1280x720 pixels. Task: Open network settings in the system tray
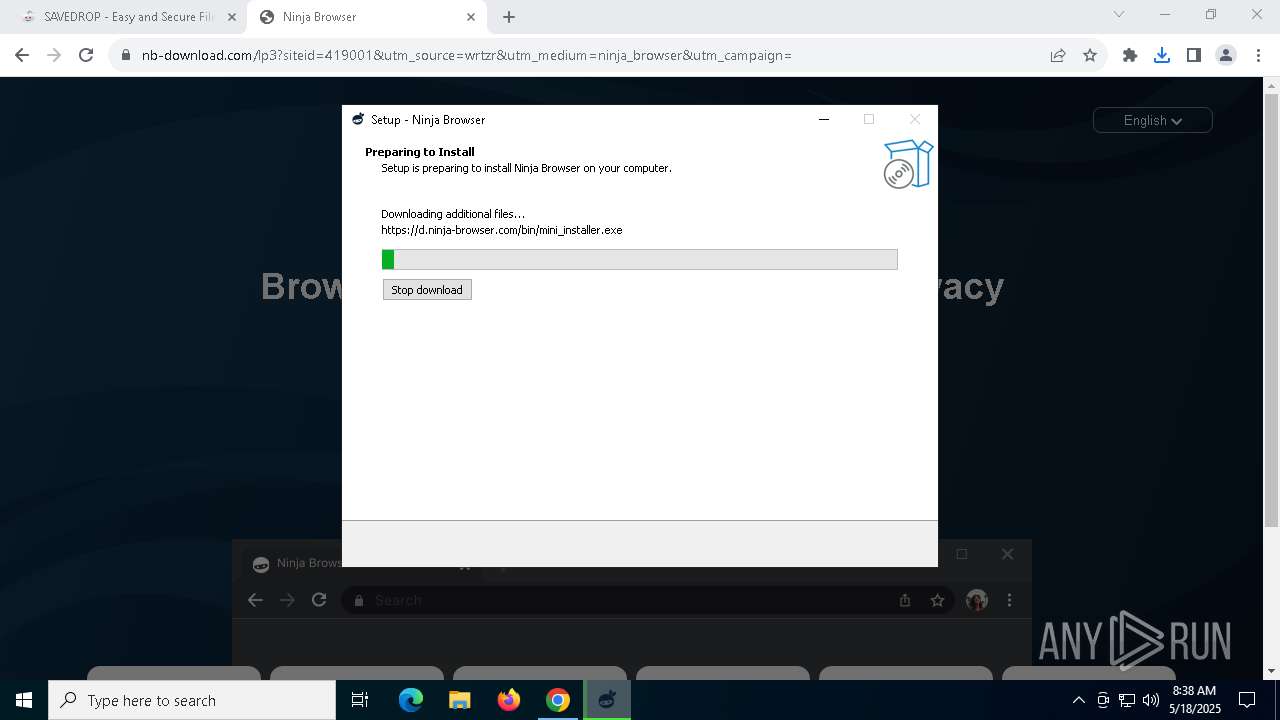tap(1127, 700)
